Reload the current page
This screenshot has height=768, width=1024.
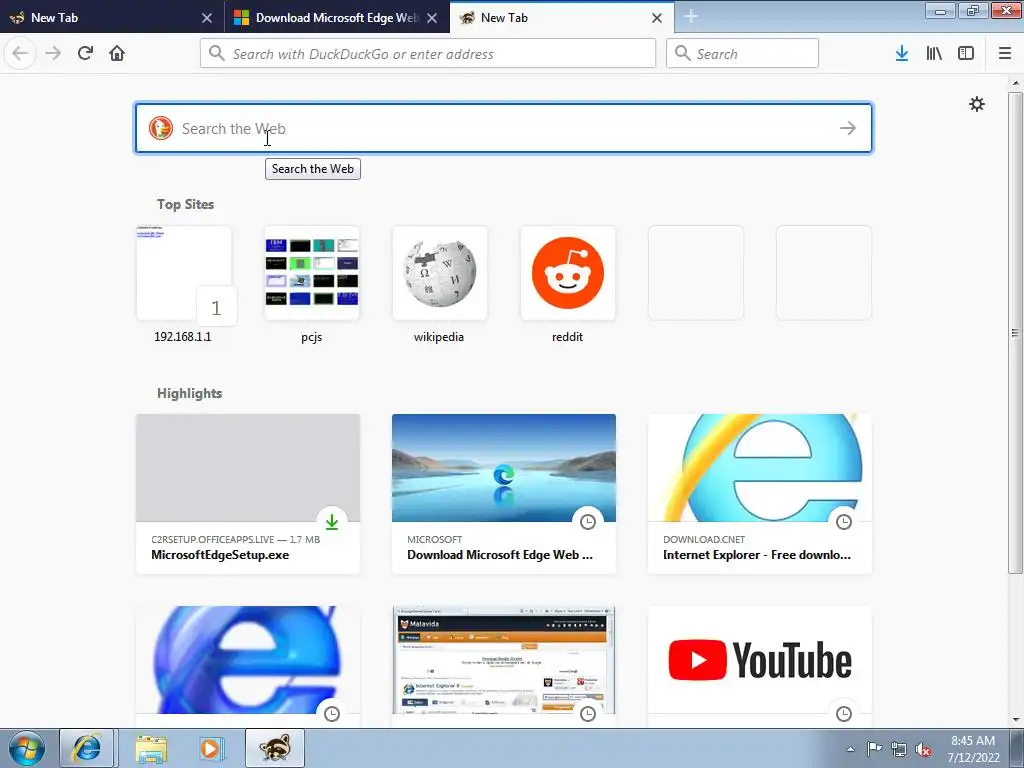(x=85, y=53)
